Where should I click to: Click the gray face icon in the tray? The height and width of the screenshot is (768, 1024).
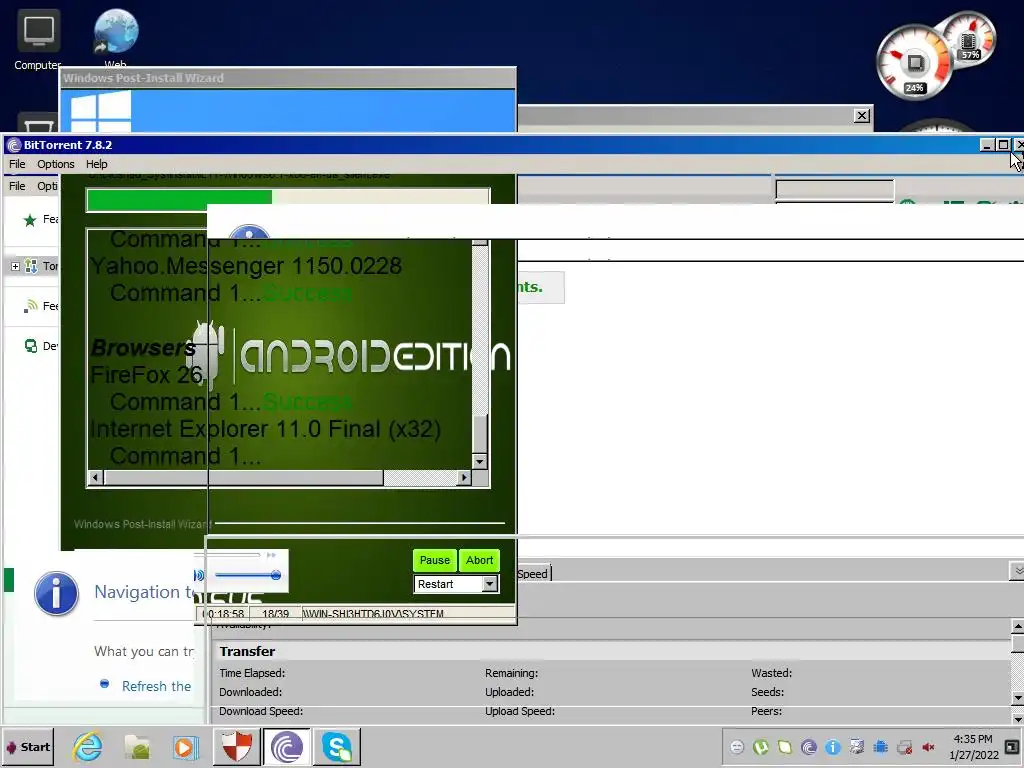737,747
